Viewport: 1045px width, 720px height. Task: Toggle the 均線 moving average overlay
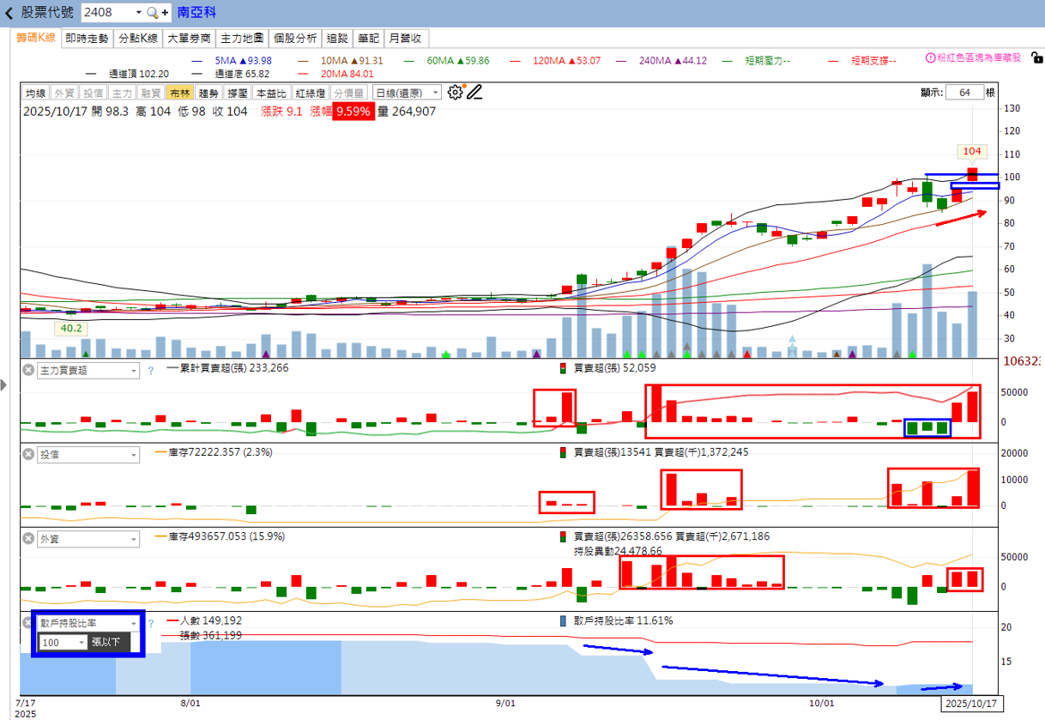[36, 93]
